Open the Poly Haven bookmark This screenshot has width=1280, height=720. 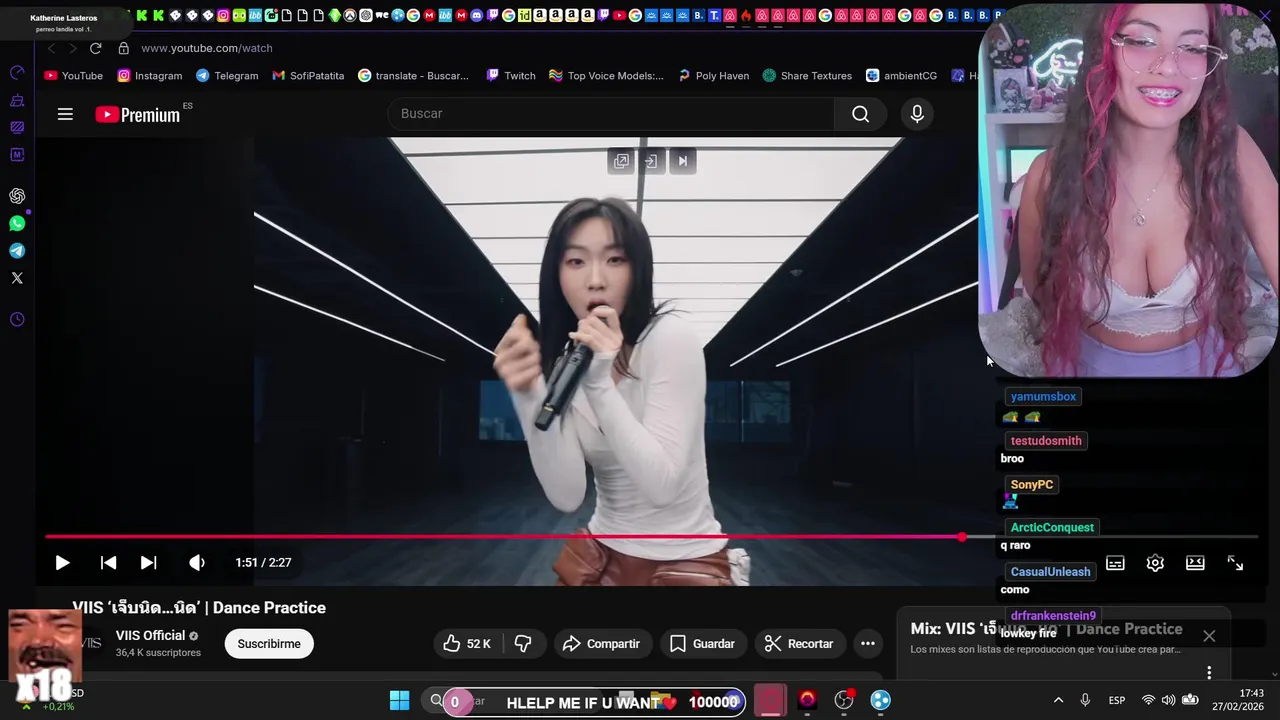click(x=713, y=76)
